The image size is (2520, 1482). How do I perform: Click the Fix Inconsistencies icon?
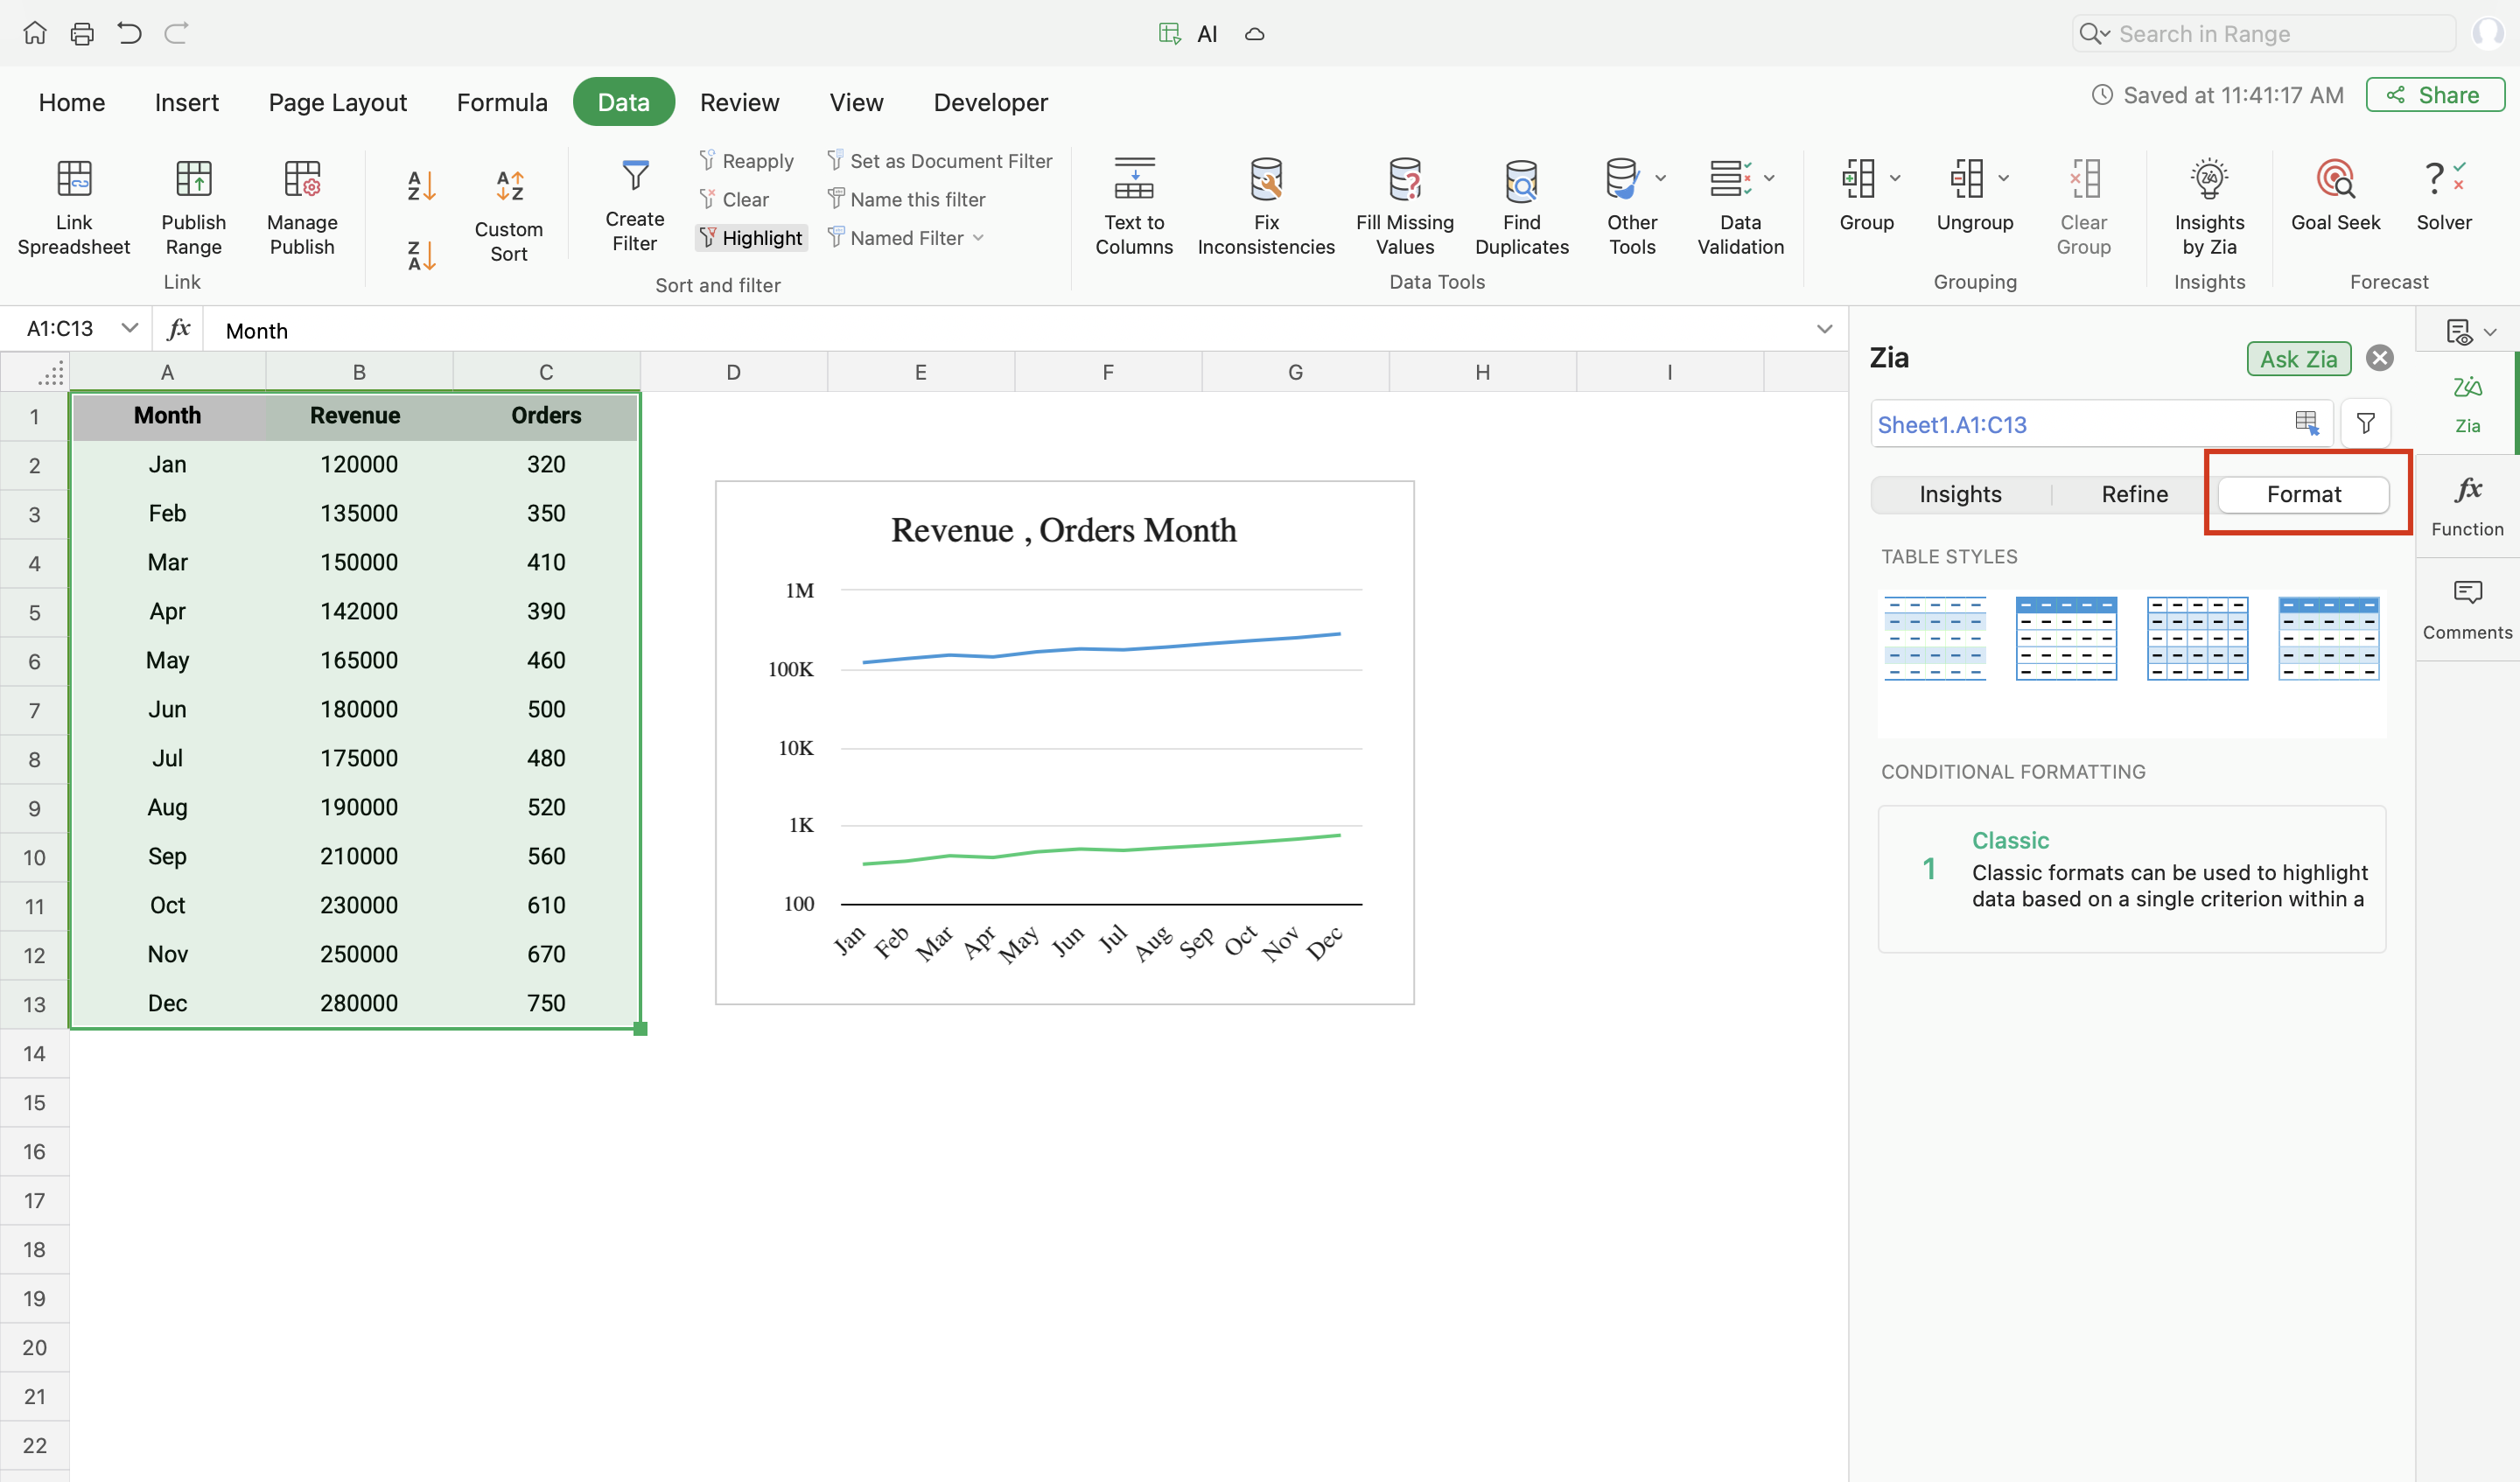coord(1265,181)
